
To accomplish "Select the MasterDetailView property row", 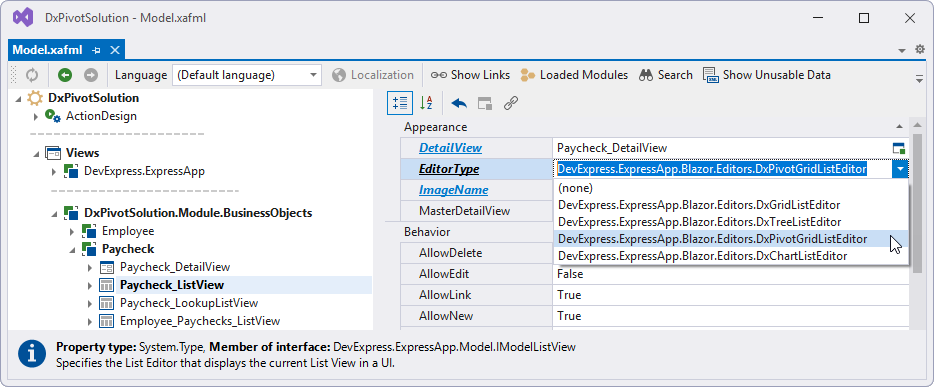I will pos(477,211).
